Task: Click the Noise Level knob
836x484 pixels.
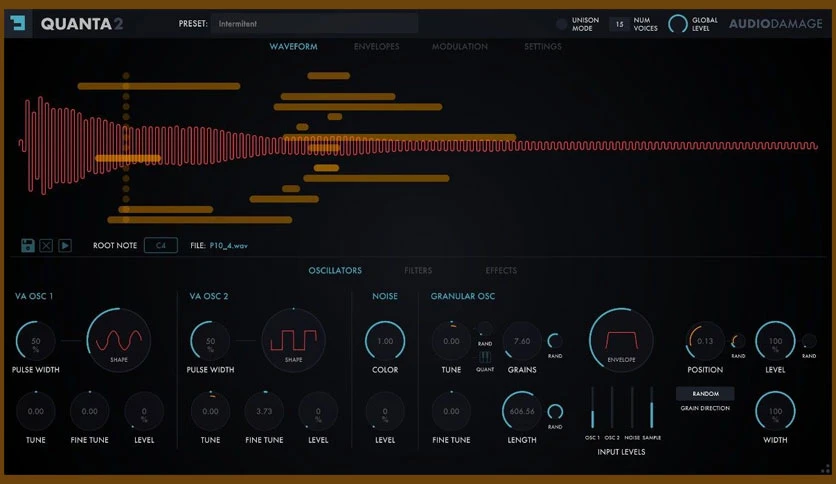Action: coord(385,412)
